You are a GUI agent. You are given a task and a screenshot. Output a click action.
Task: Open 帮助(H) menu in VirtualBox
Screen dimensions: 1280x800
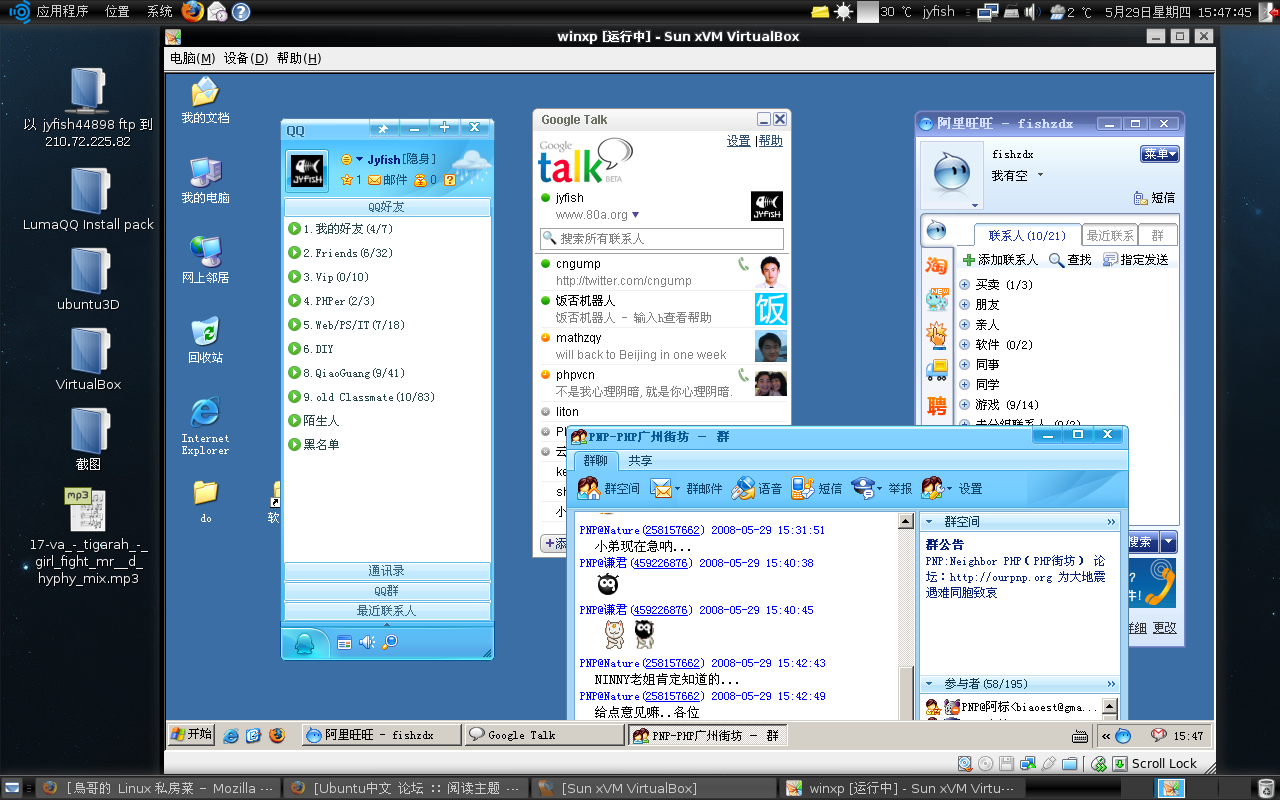coord(299,59)
